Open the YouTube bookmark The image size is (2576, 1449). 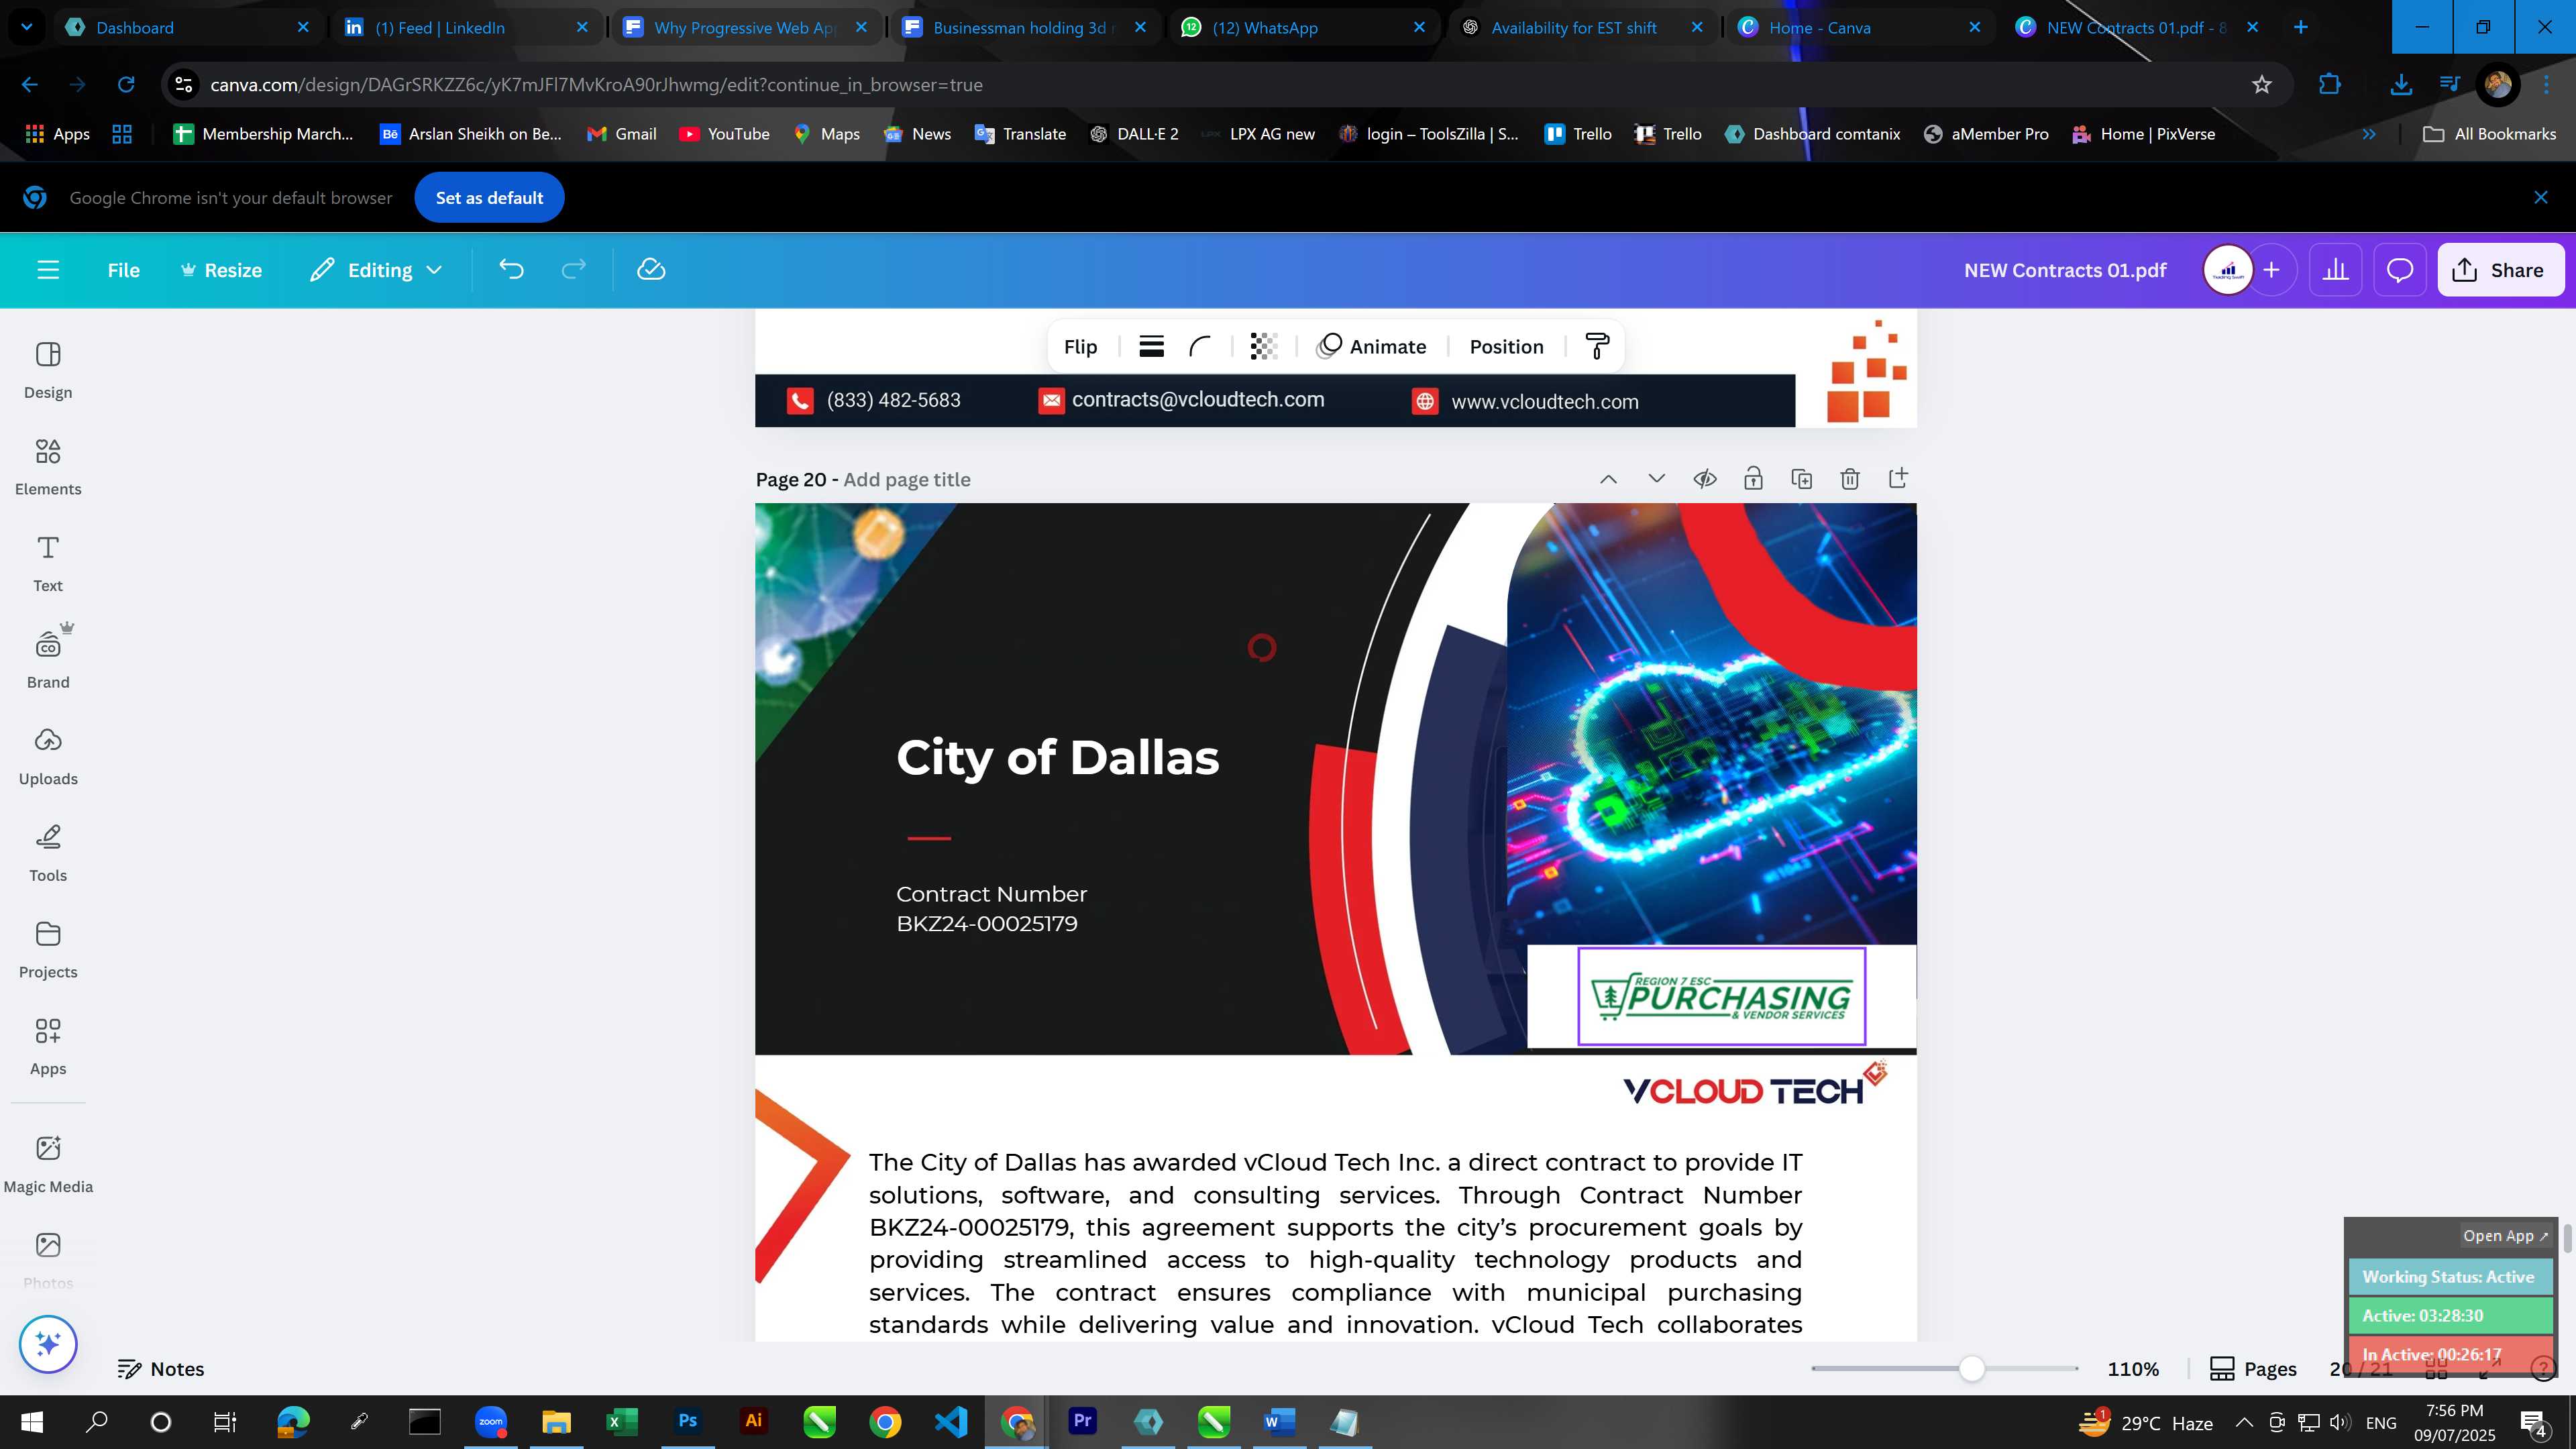(x=725, y=134)
